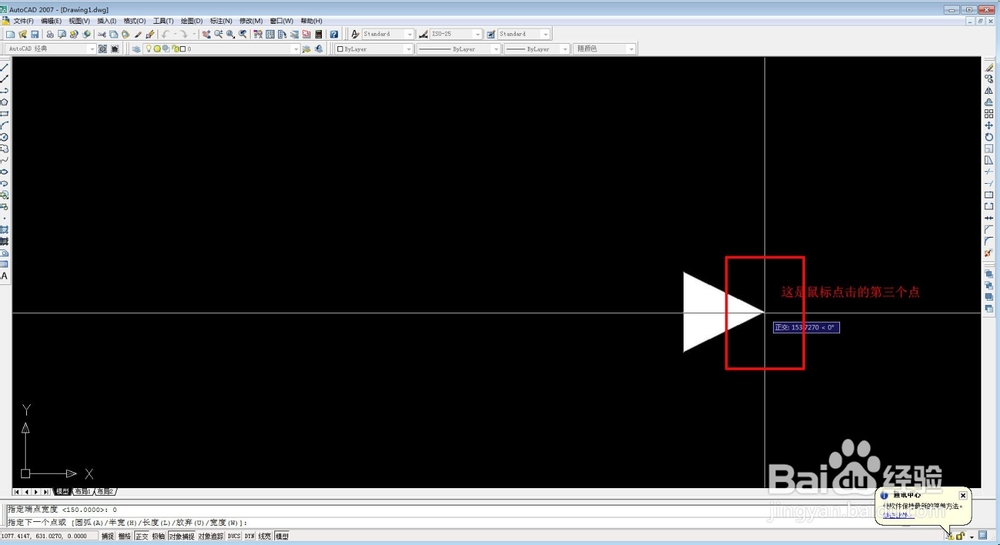
Task: Toggle 对象追踪 object tracking in status bar
Action: 211,536
